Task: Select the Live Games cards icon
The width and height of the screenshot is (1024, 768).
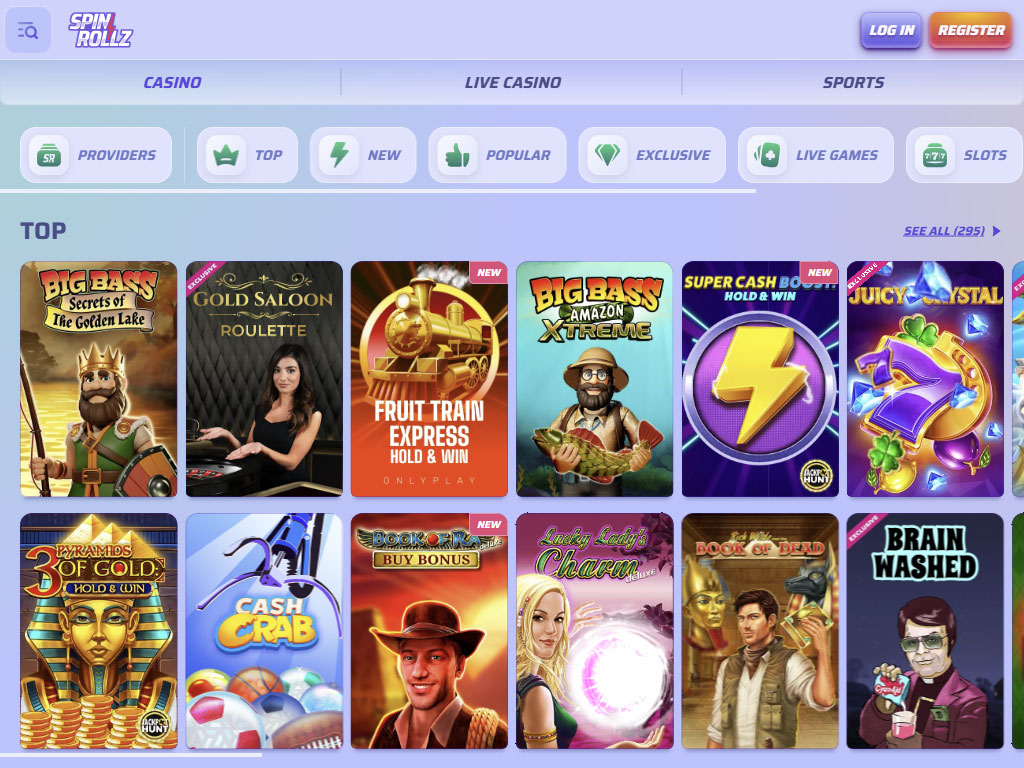Action: click(x=767, y=155)
